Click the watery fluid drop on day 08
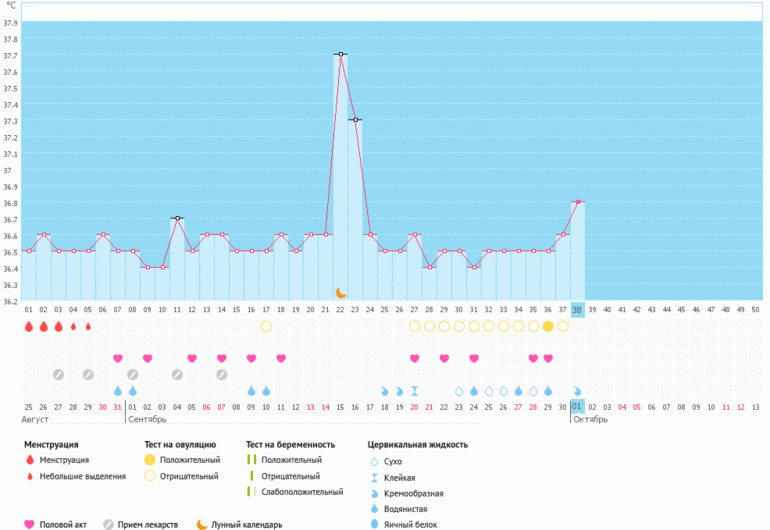770x530 pixels. (x=132, y=390)
